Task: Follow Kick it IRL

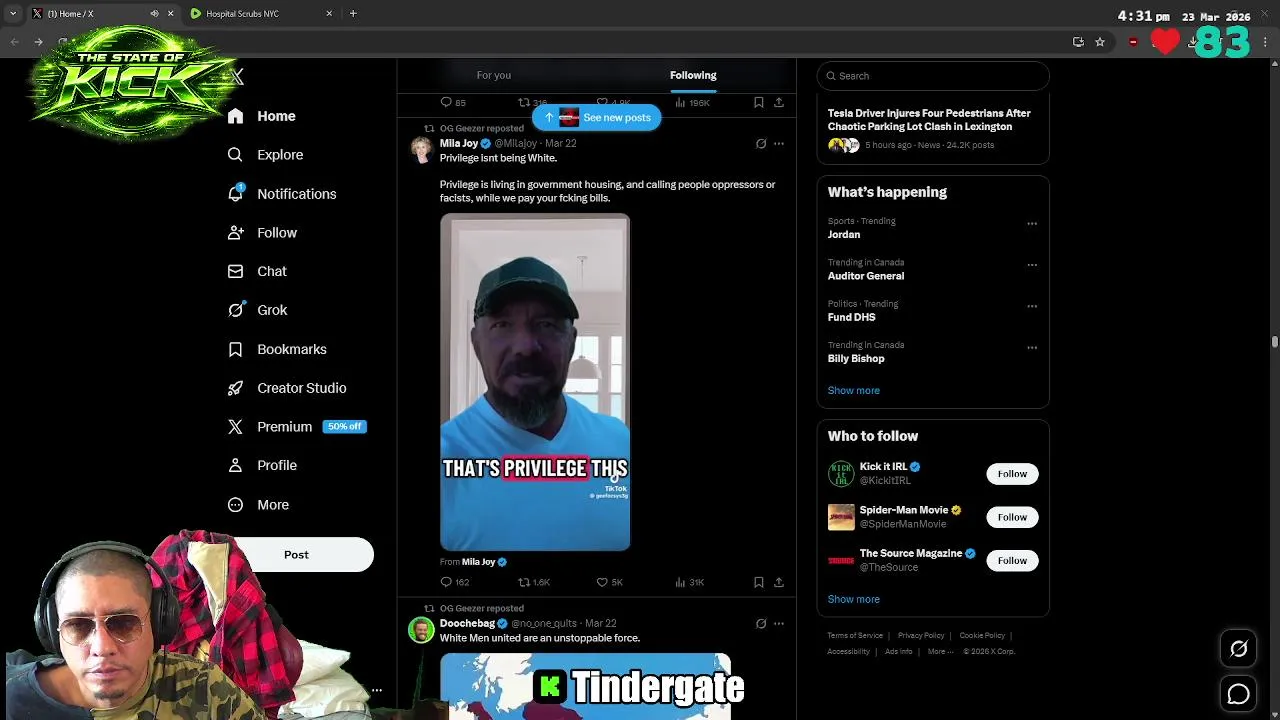Action: [1012, 474]
